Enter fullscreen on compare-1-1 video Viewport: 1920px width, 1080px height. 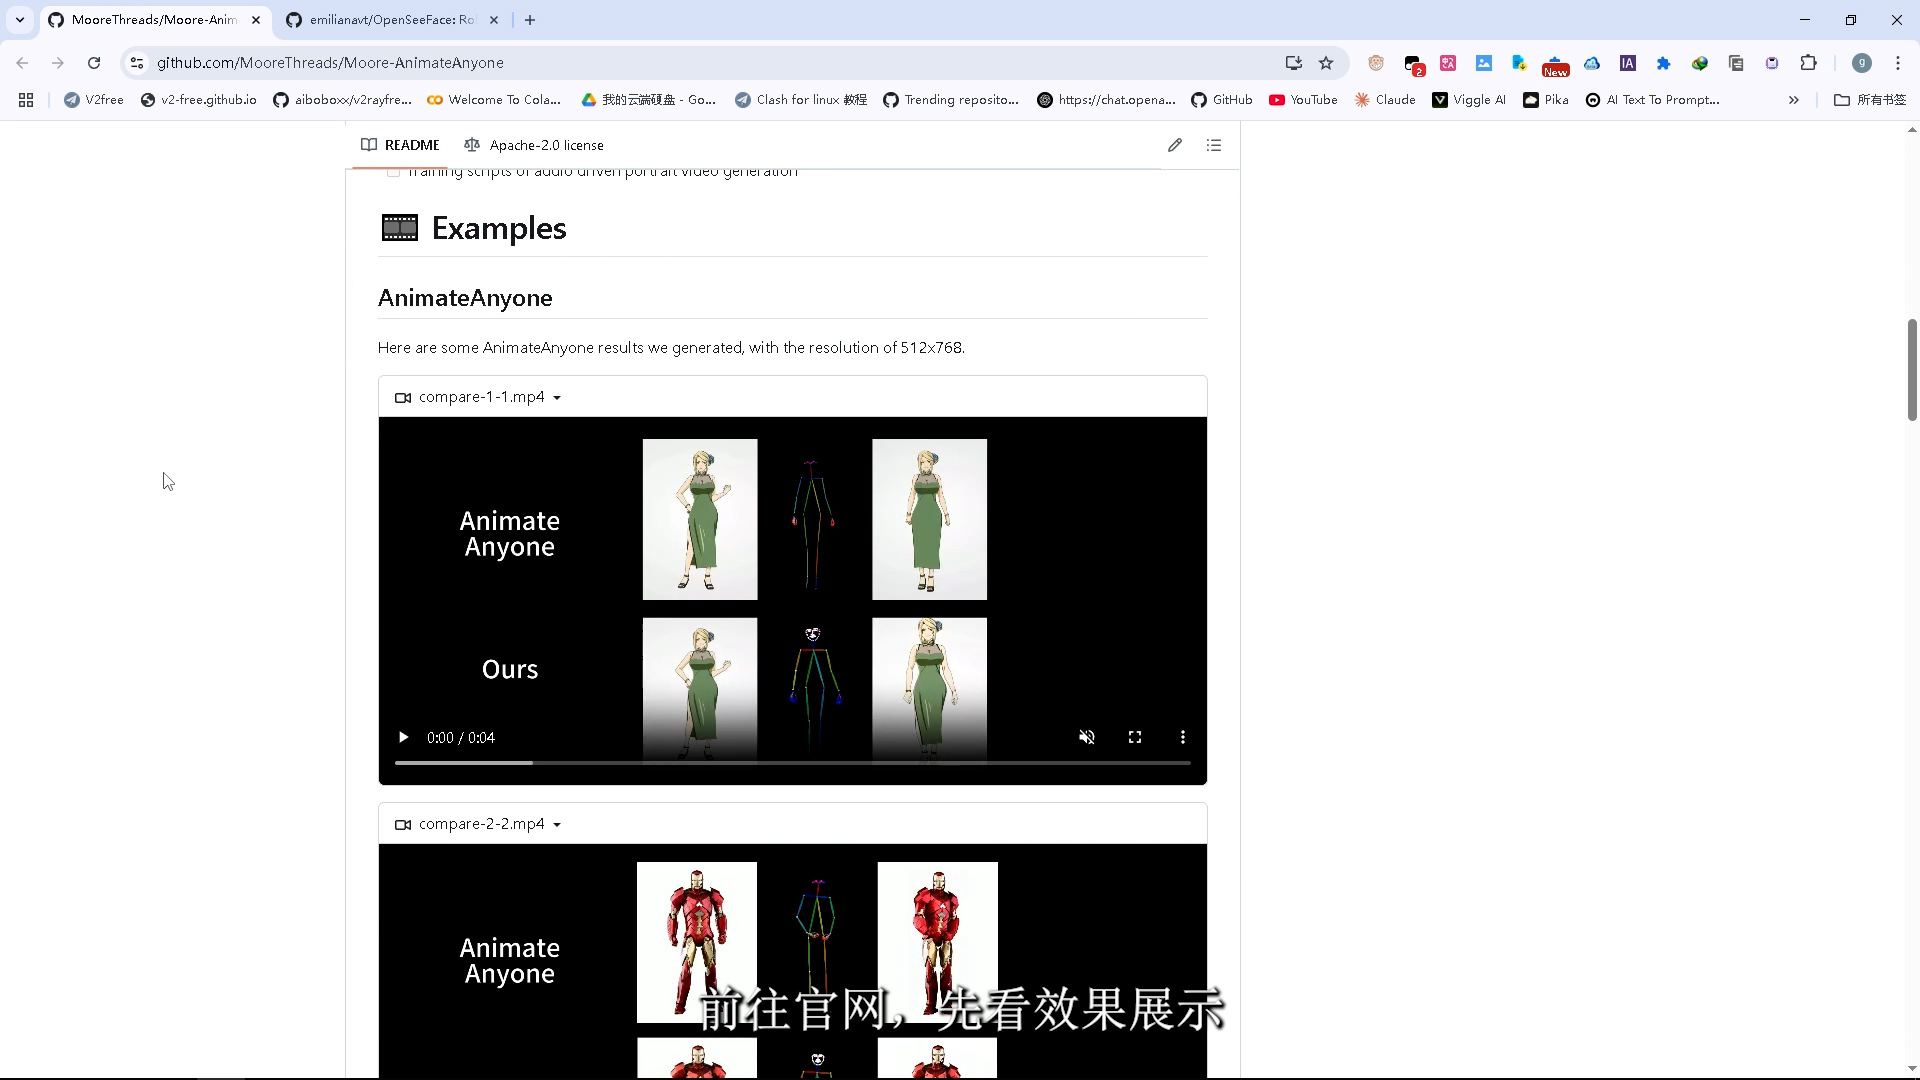1135,737
